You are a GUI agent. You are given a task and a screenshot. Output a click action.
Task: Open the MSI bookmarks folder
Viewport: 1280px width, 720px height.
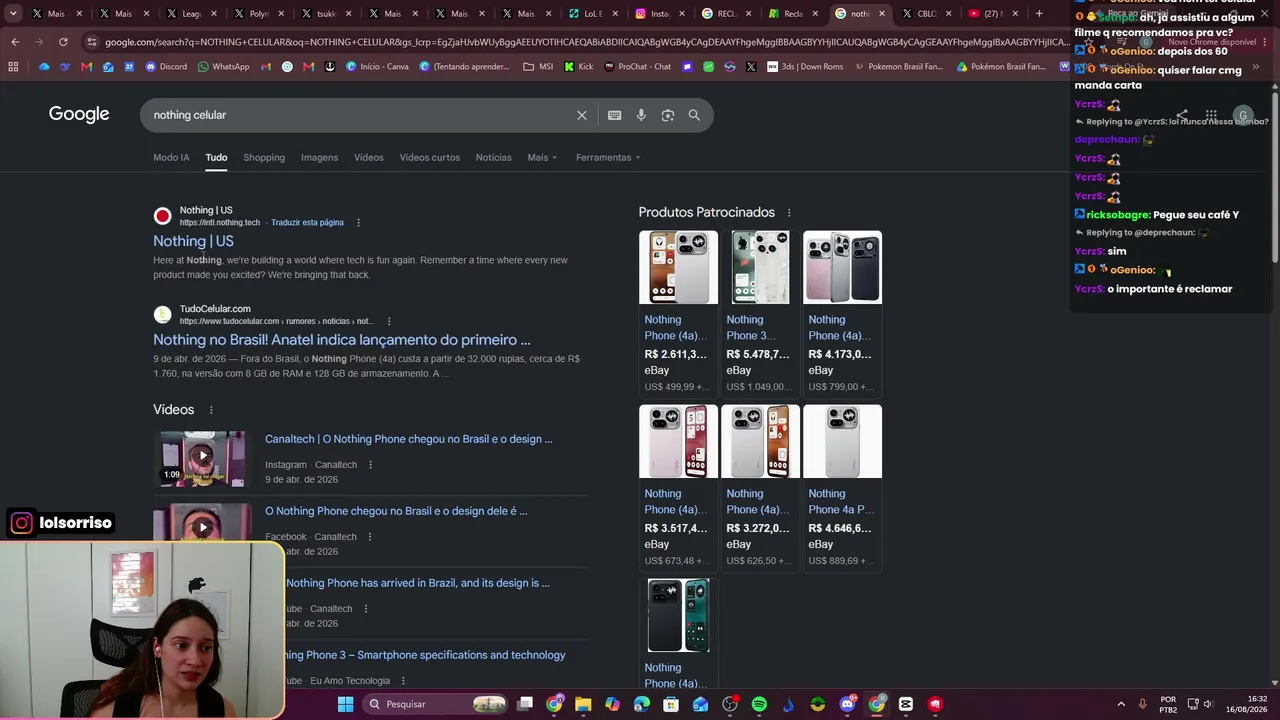538,67
